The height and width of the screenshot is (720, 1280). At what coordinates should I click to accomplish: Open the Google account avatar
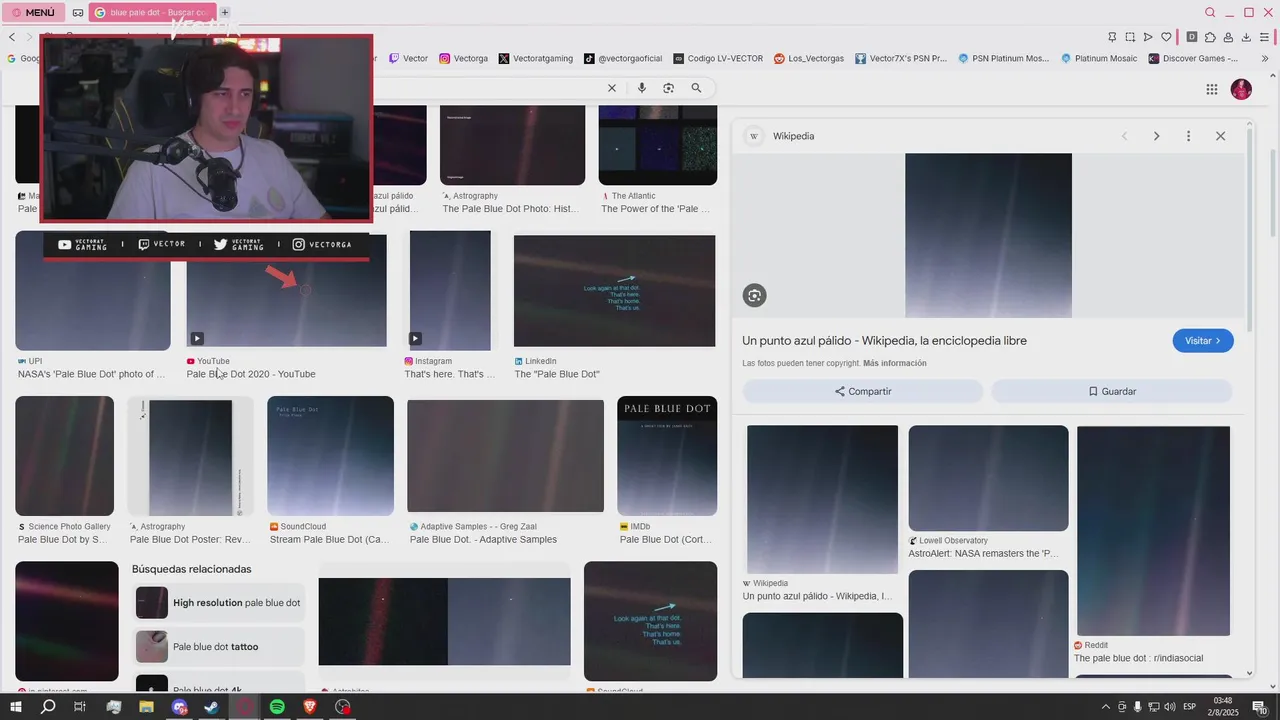[1241, 89]
